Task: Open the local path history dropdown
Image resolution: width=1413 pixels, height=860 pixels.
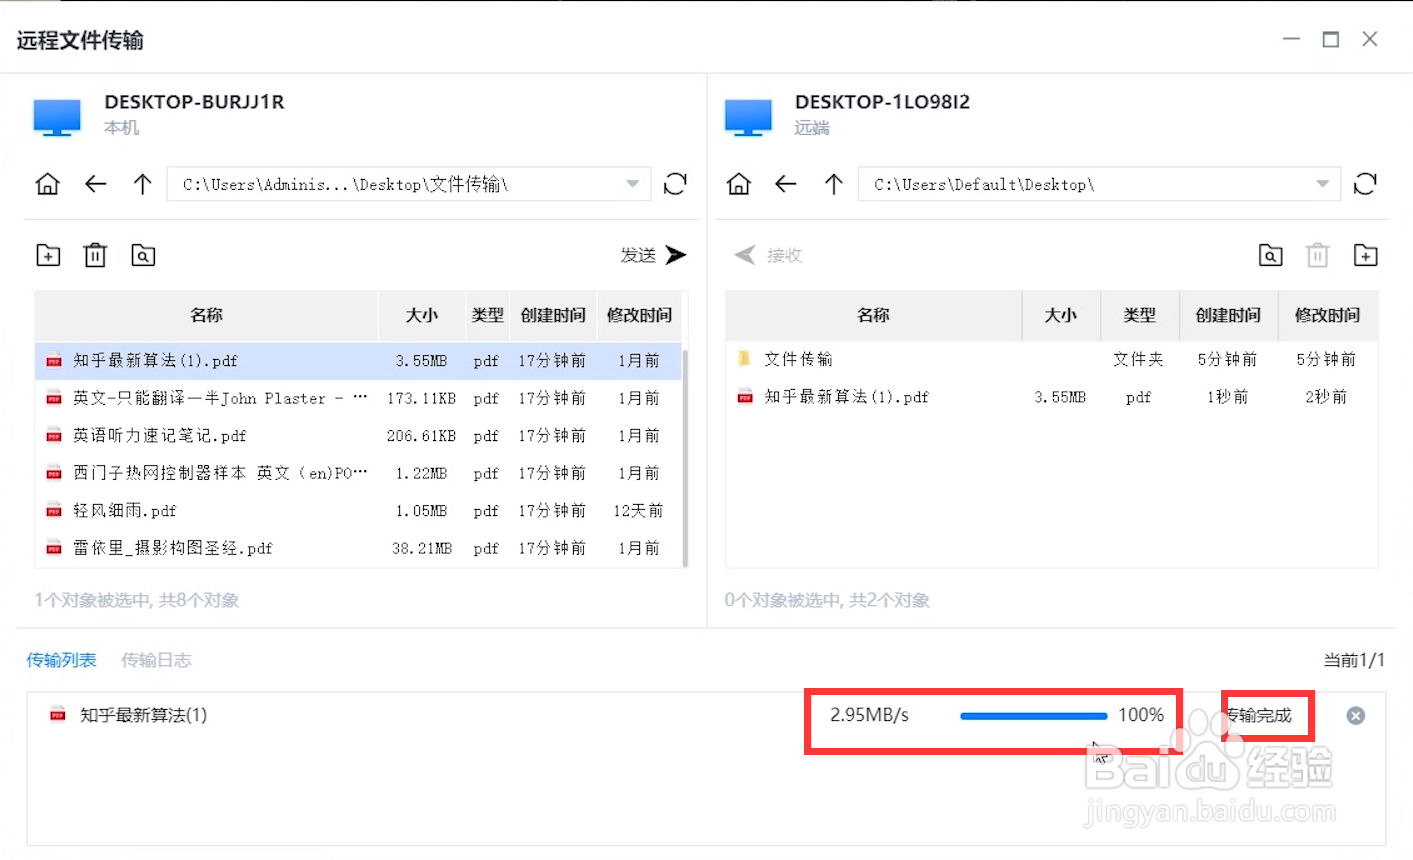Action: tap(631, 184)
